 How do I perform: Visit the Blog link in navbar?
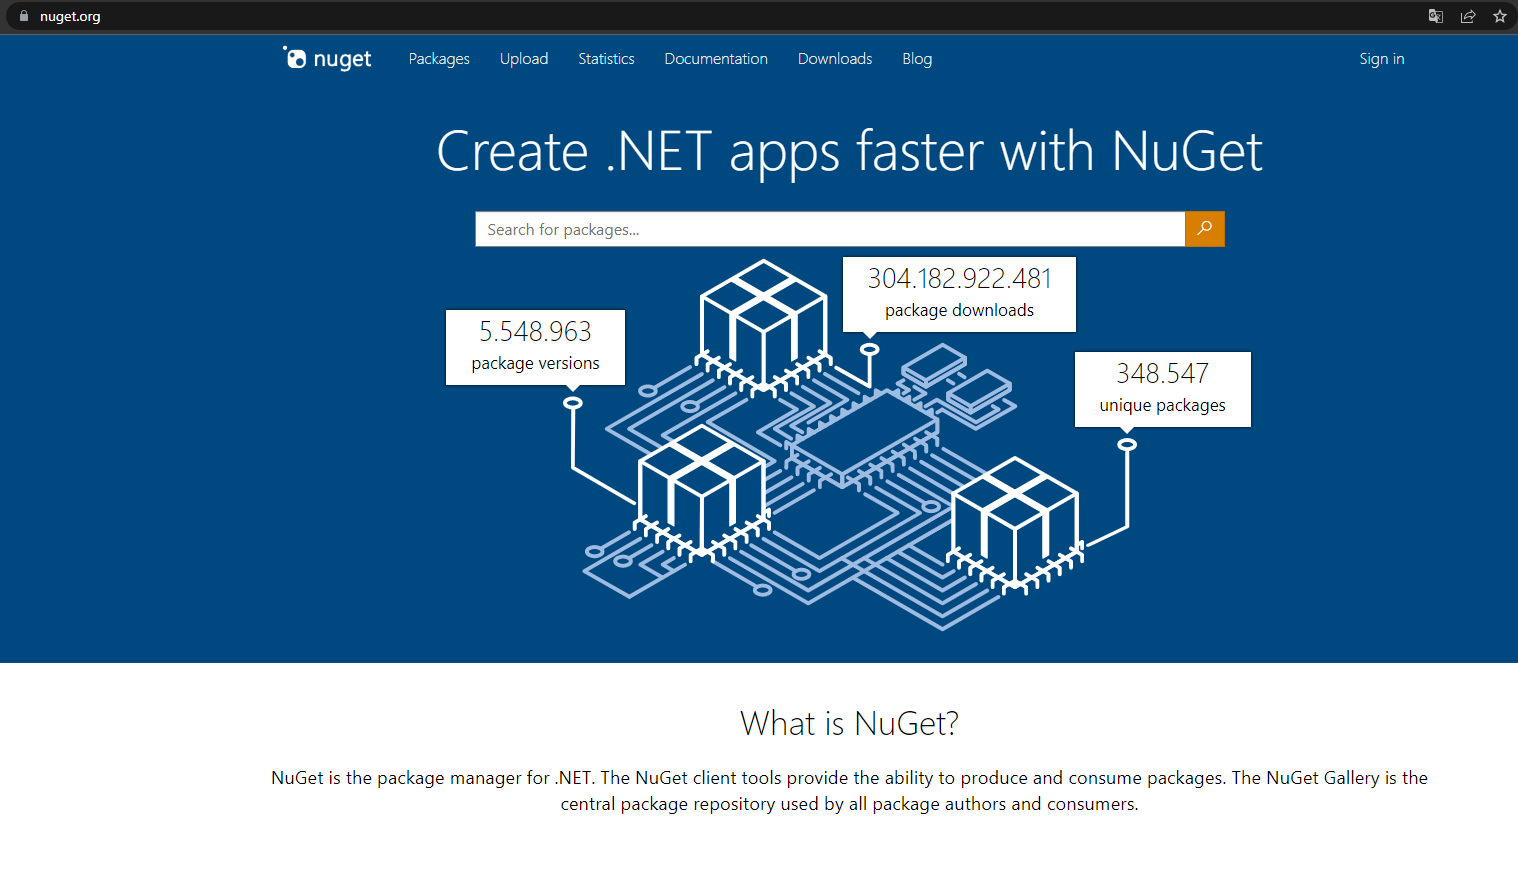click(x=917, y=59)
